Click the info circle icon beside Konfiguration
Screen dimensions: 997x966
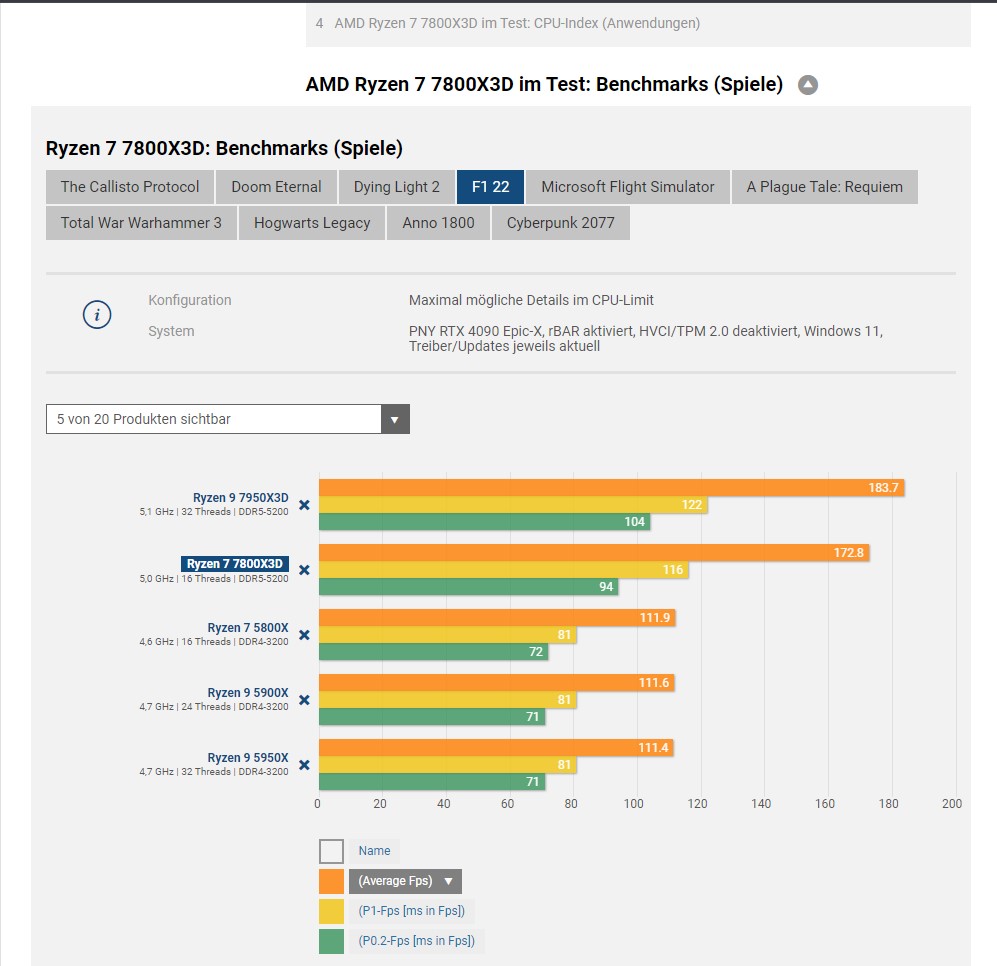point(97,315)
